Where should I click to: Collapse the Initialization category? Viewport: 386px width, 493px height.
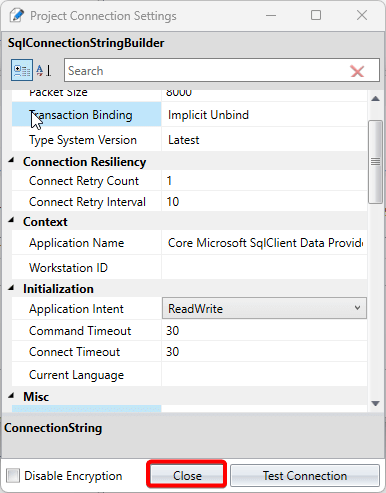[11, 288]
